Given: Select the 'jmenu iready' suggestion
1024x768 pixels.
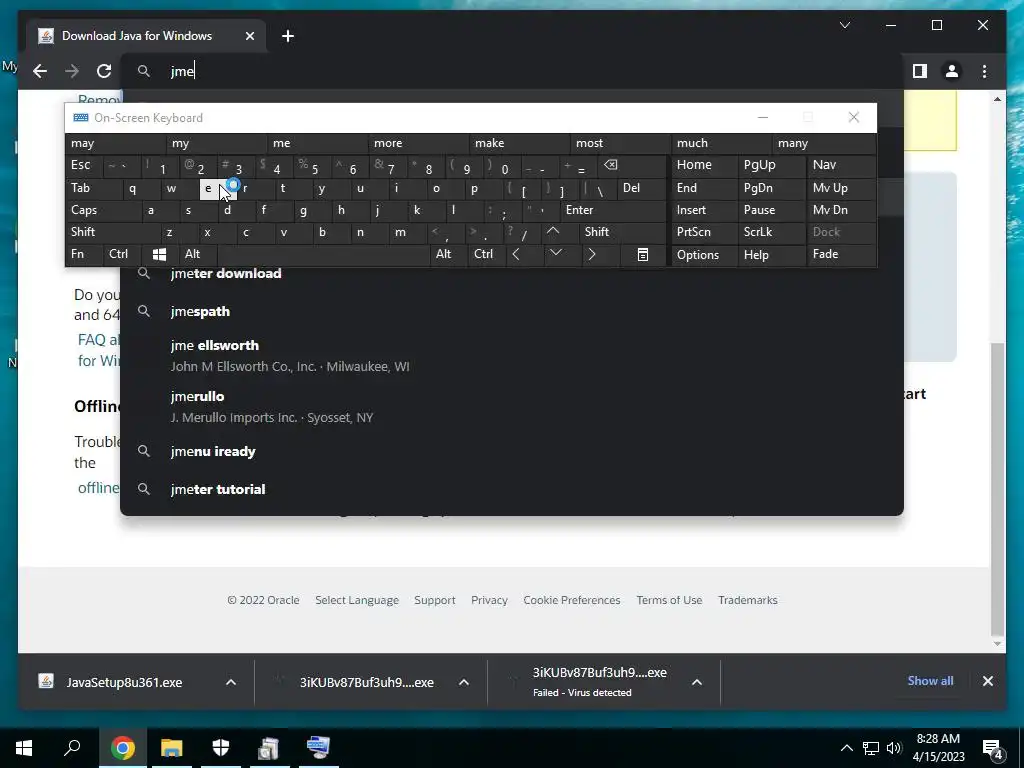Looking at the screenshot, I should tap(512, 451).
